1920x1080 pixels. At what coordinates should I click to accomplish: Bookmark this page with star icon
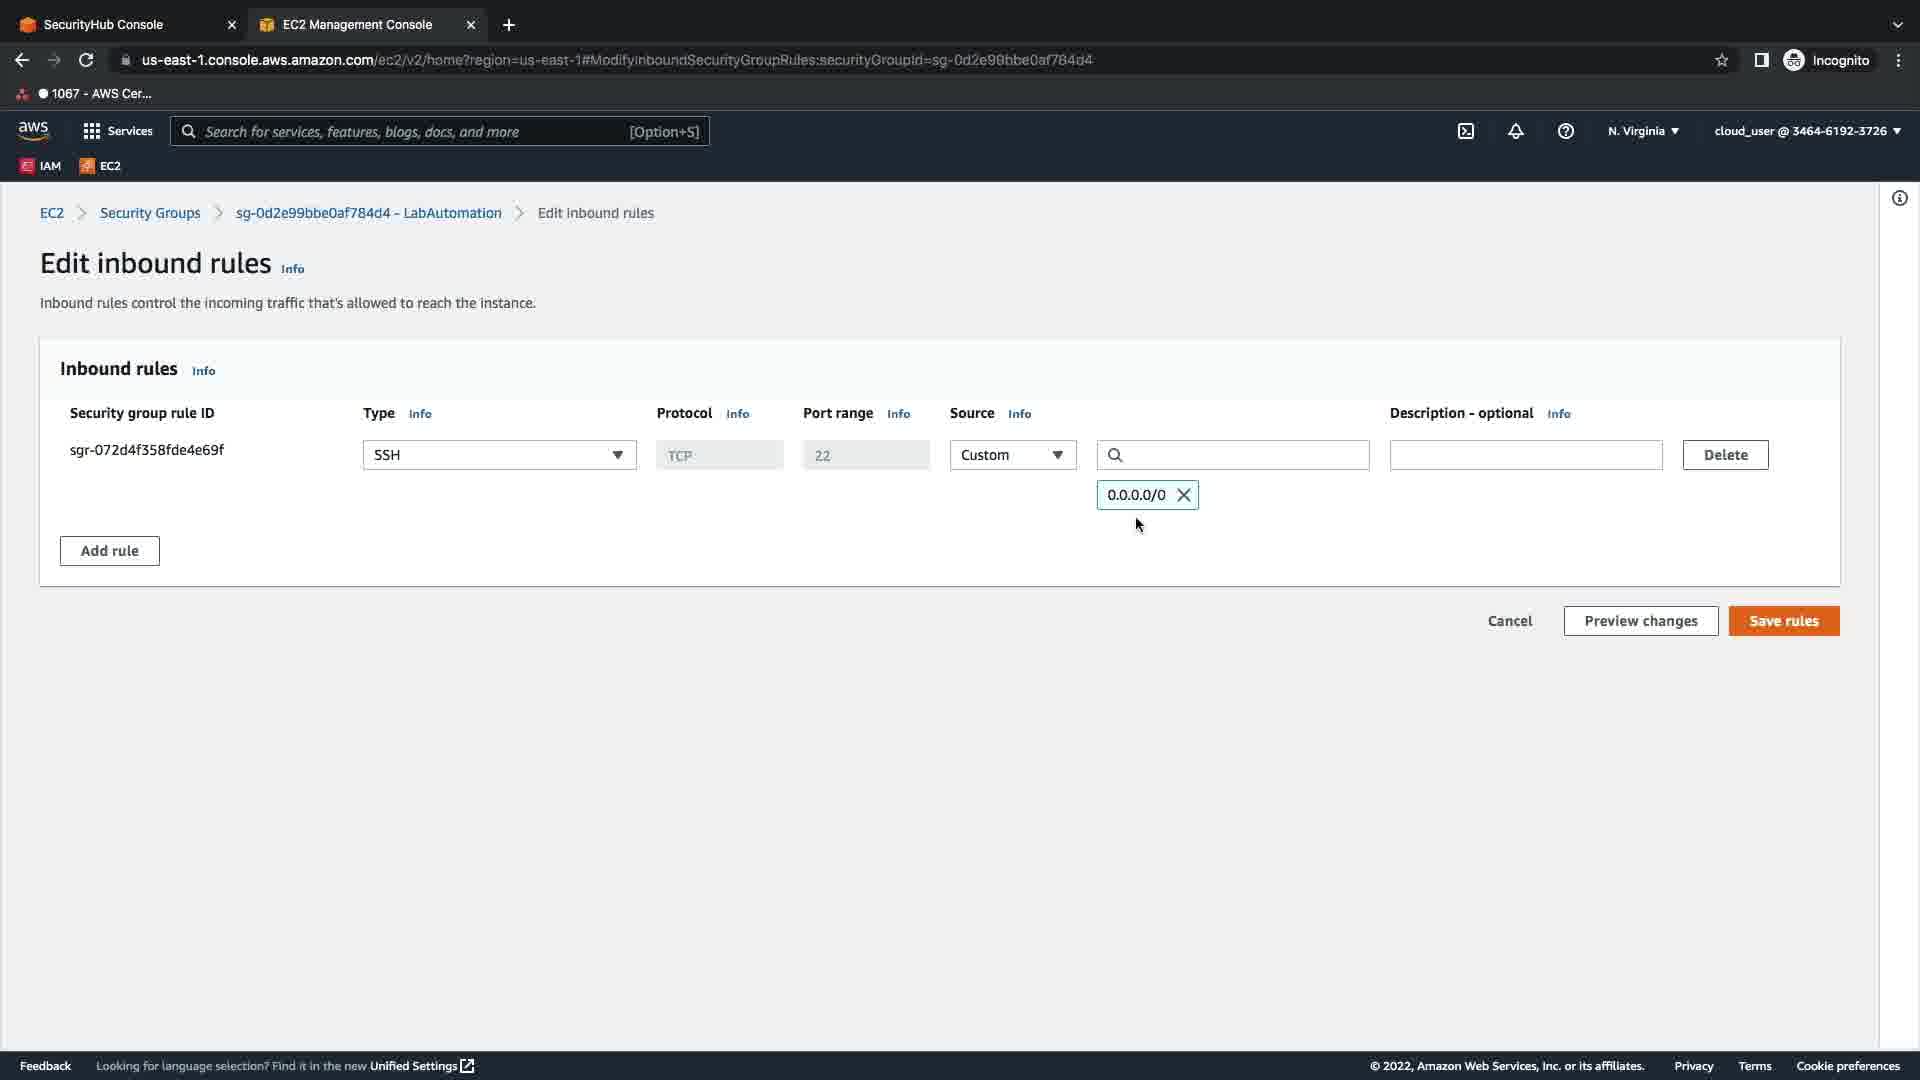(1721, 60)
